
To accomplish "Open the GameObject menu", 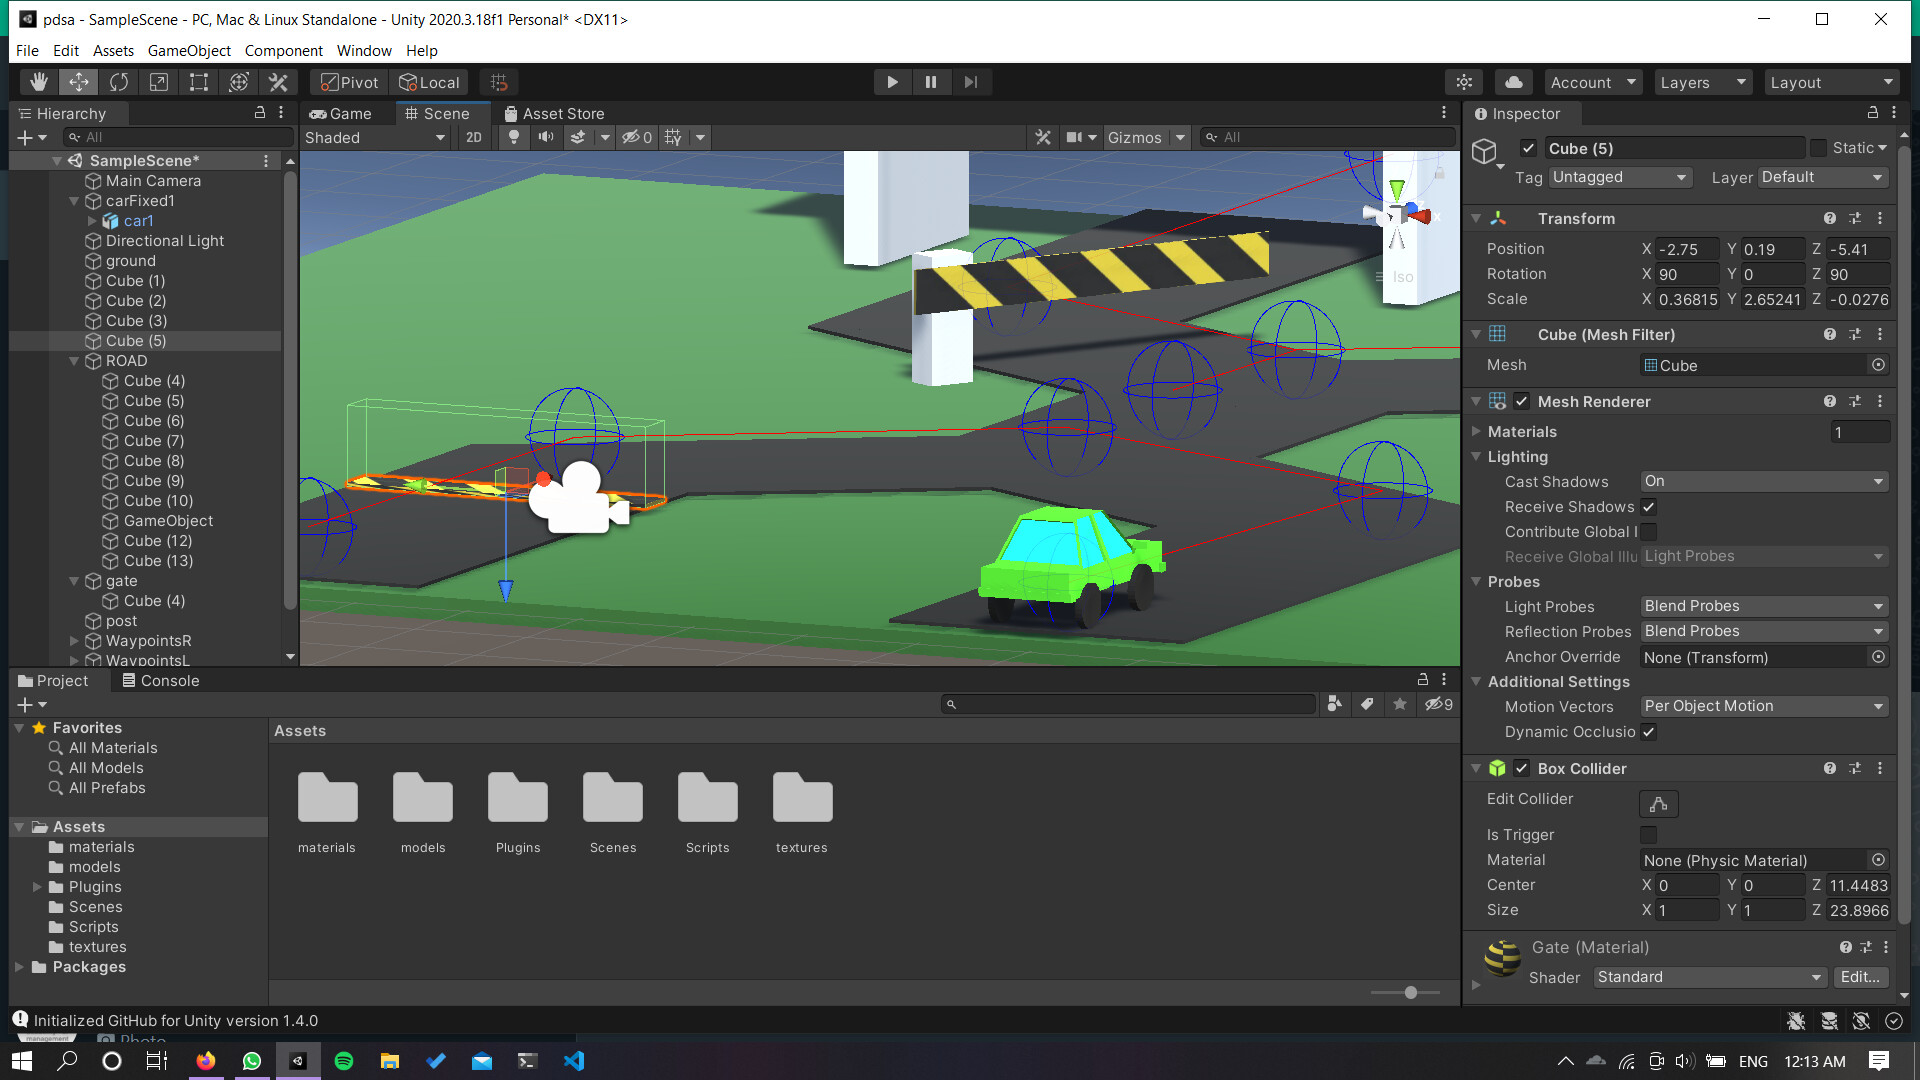I will pos(188,50).
